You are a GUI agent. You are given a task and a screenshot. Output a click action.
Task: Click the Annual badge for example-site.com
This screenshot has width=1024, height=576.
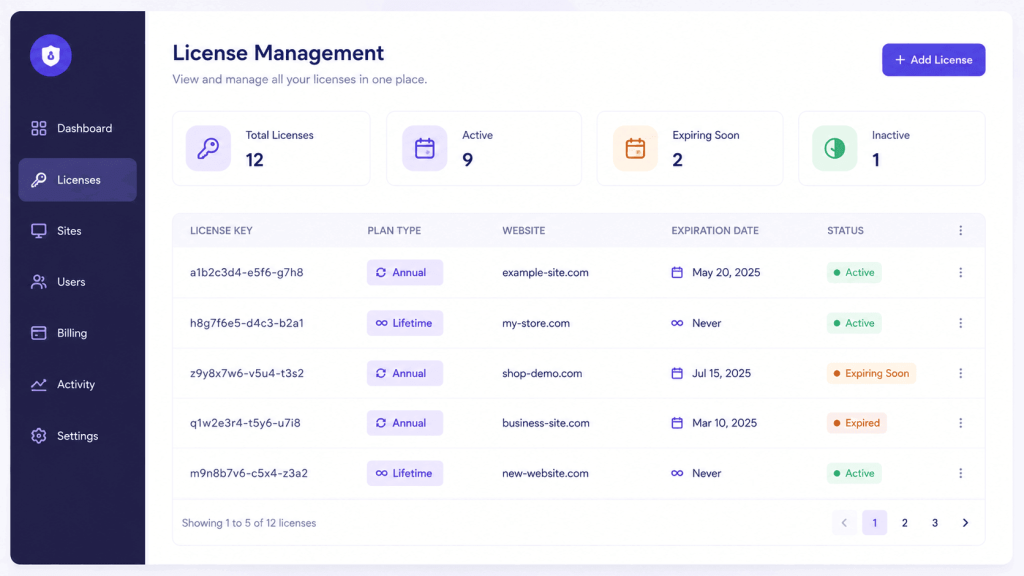(x=405, y=272)
